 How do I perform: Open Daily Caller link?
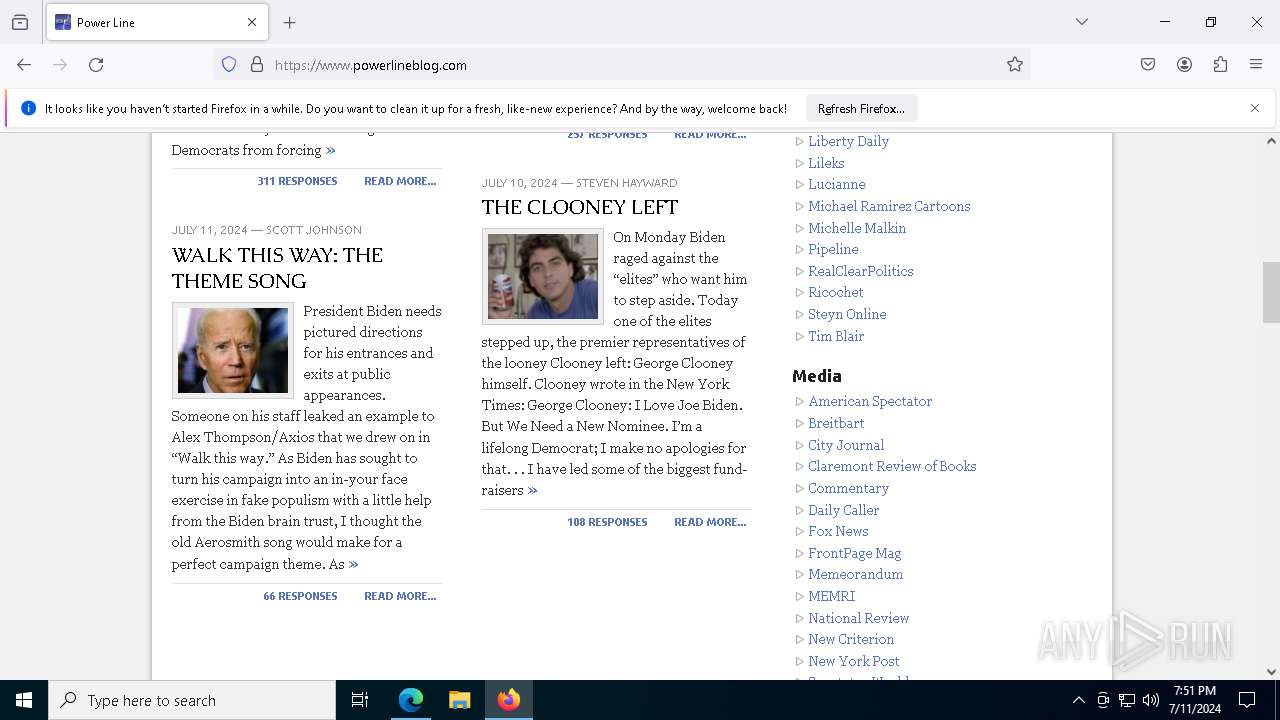(844, 510)
